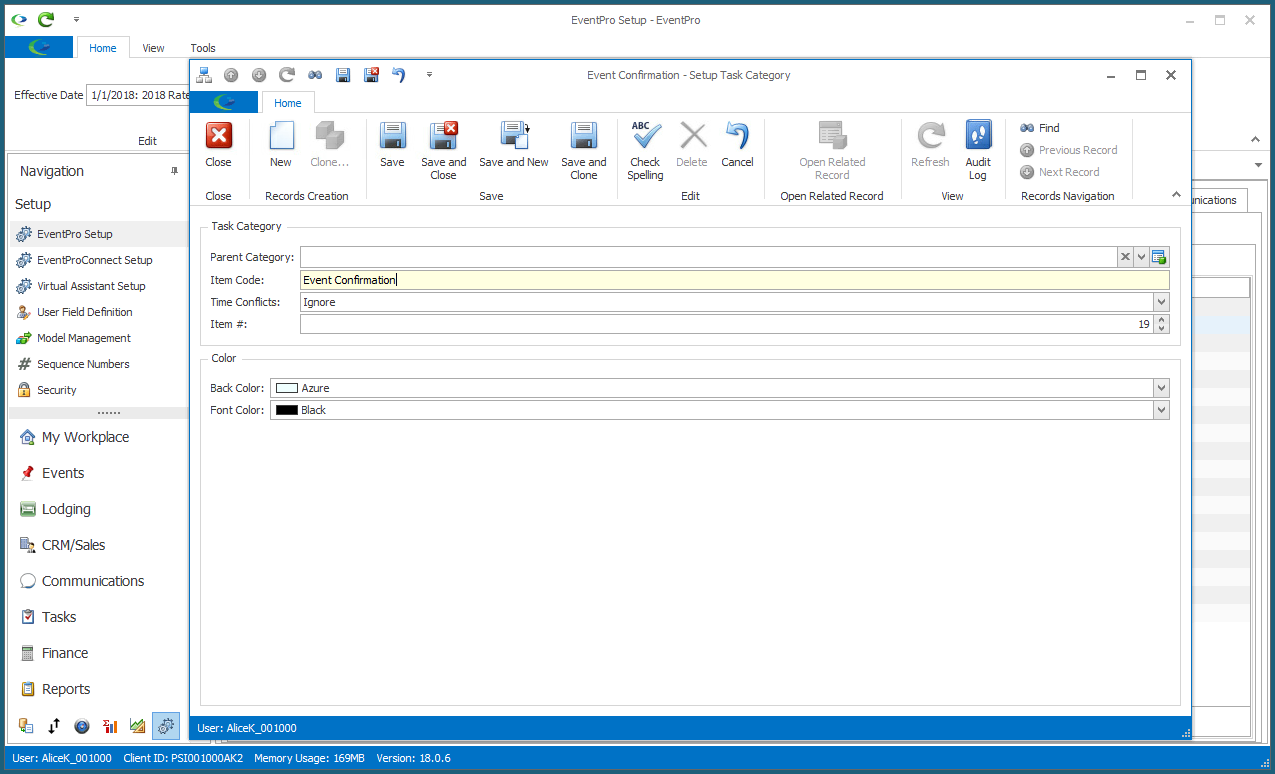
Task: Select the dialog Home ribbon tab
Action: tap(288, 102)
